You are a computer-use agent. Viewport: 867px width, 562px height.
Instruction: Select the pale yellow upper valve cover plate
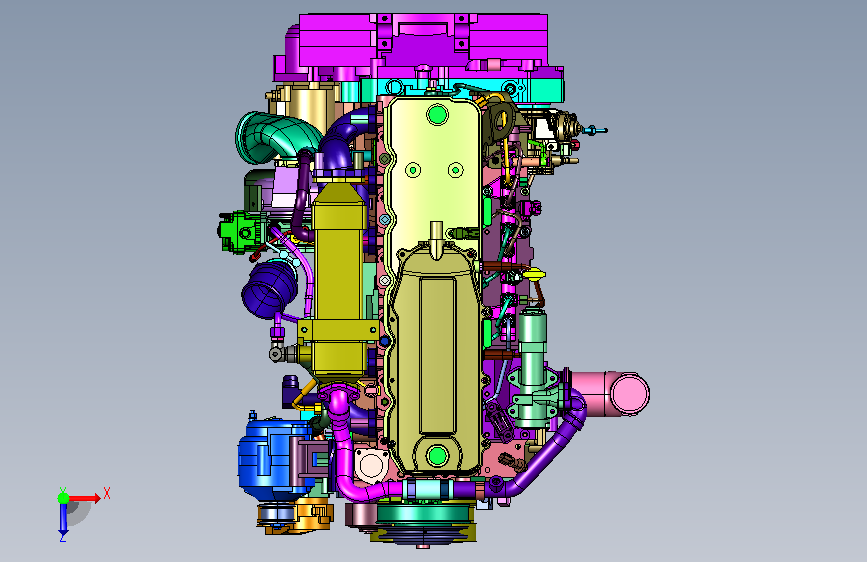434,177
